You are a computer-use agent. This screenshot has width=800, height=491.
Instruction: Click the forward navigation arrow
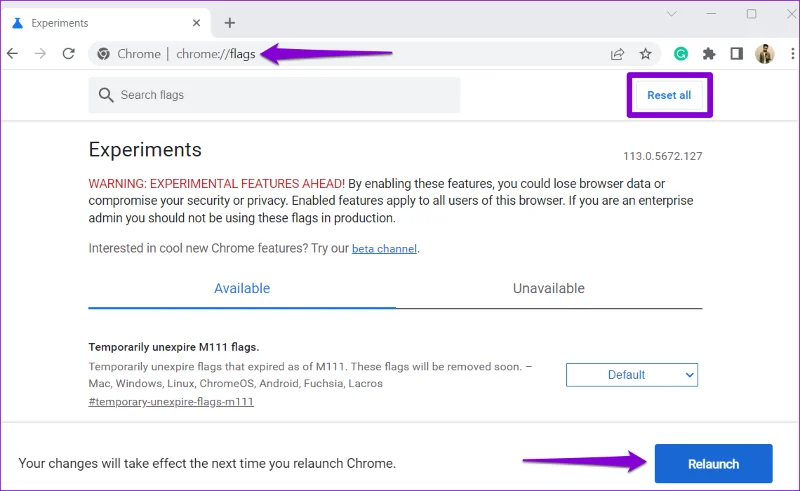(x=40, y=54)
